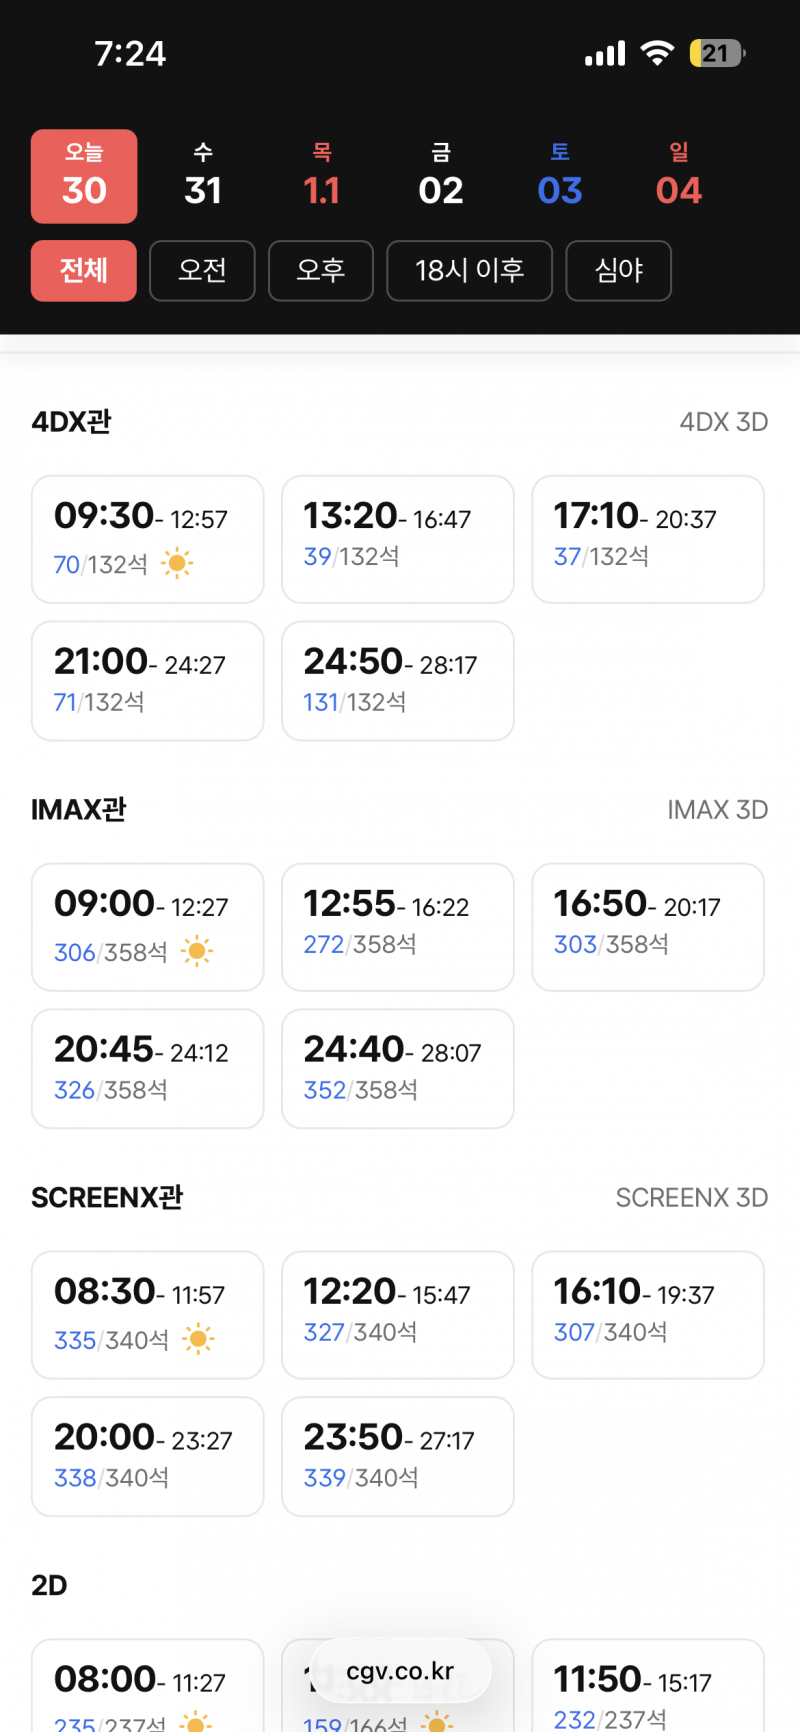The width and height of the screenshot is (800, 1732).
Task: Tap the cgv.co.kr address pill
Action: click(x=400, y=1671)
